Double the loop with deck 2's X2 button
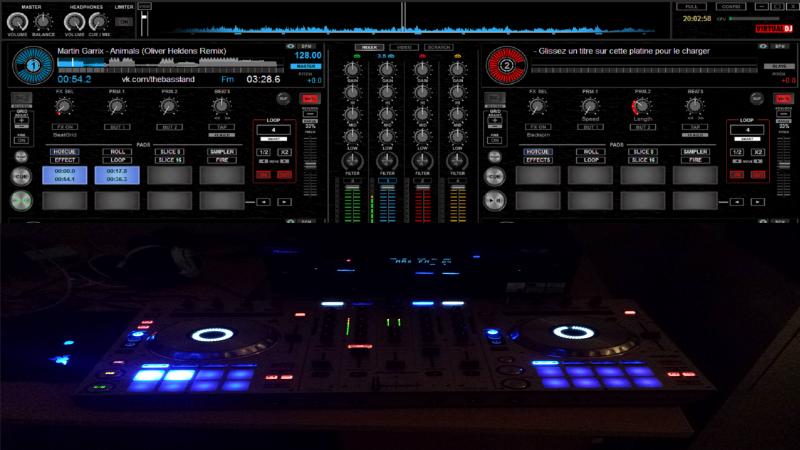Viewport: 800px width, 450px height. pos(758,152)
